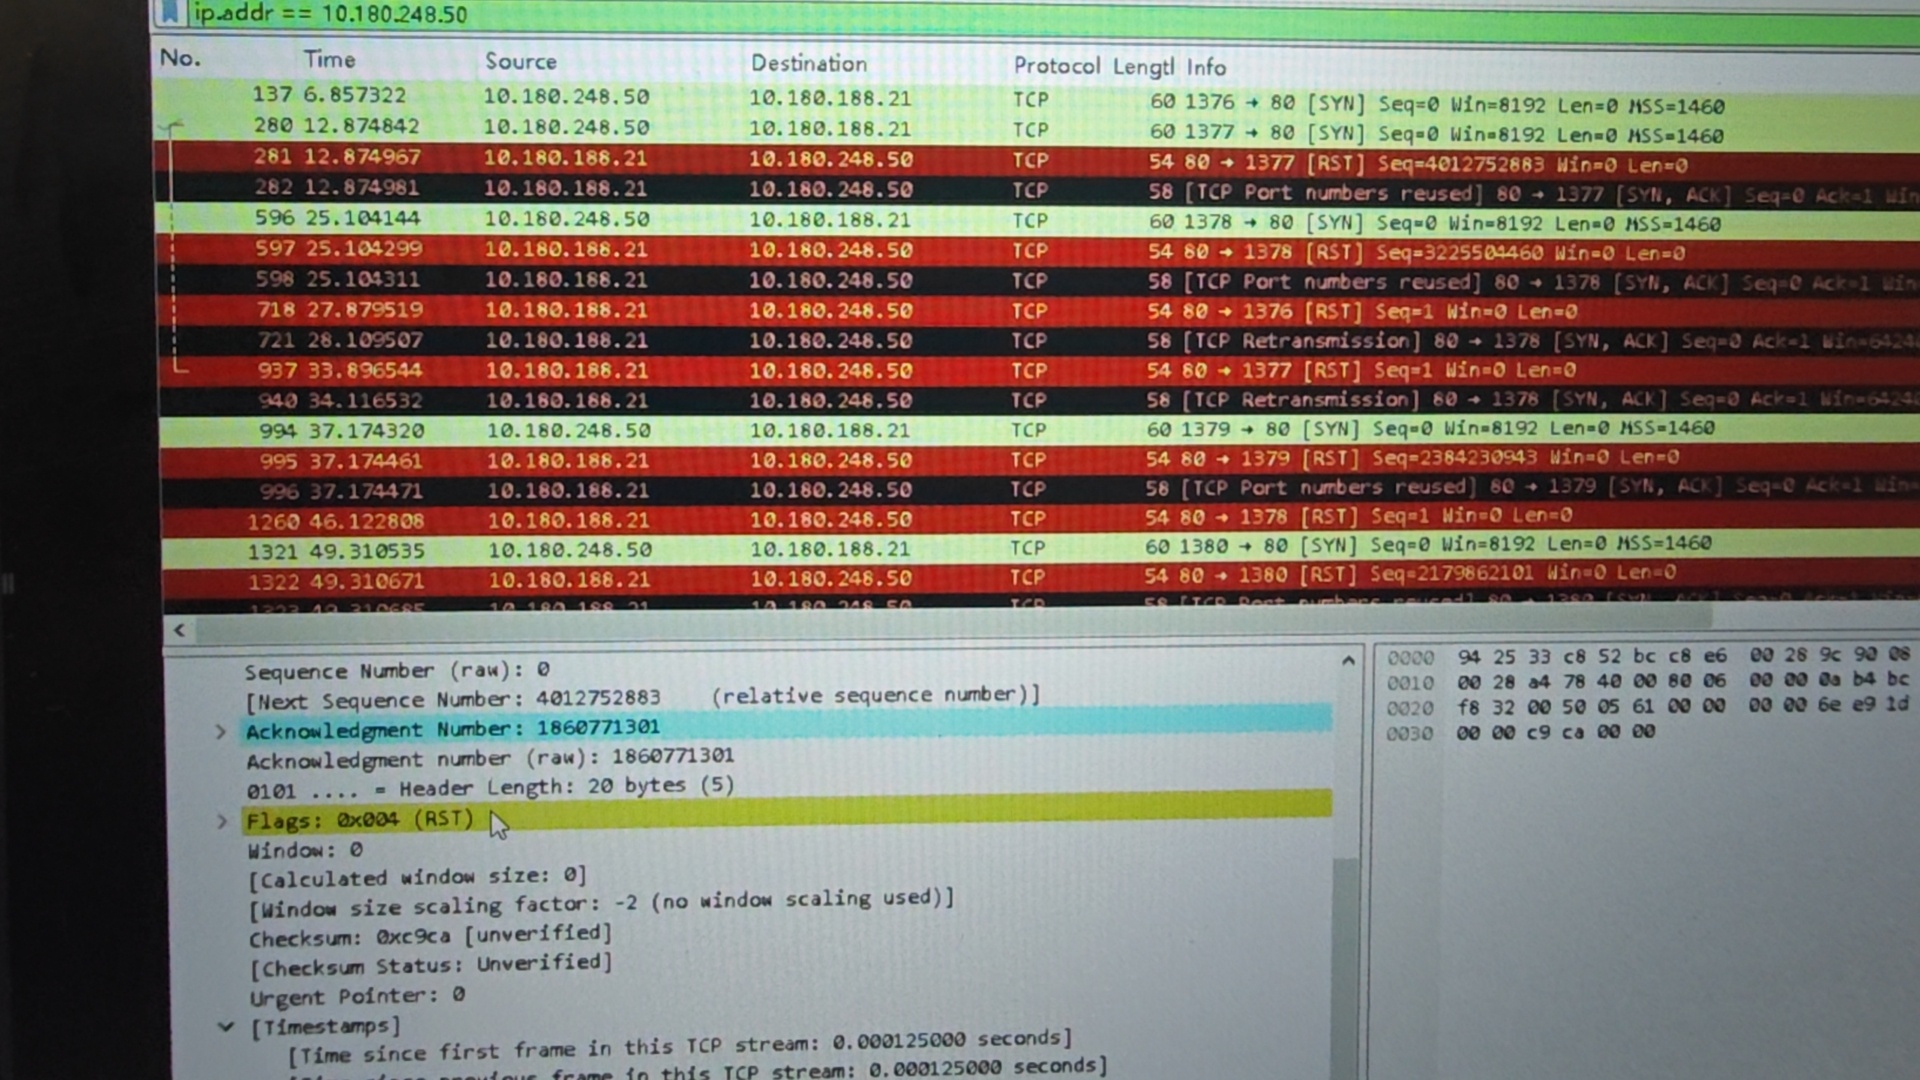Click the Info column header
Image resolution: width=1920 pixels, height=1080 pixels.
1206,67
